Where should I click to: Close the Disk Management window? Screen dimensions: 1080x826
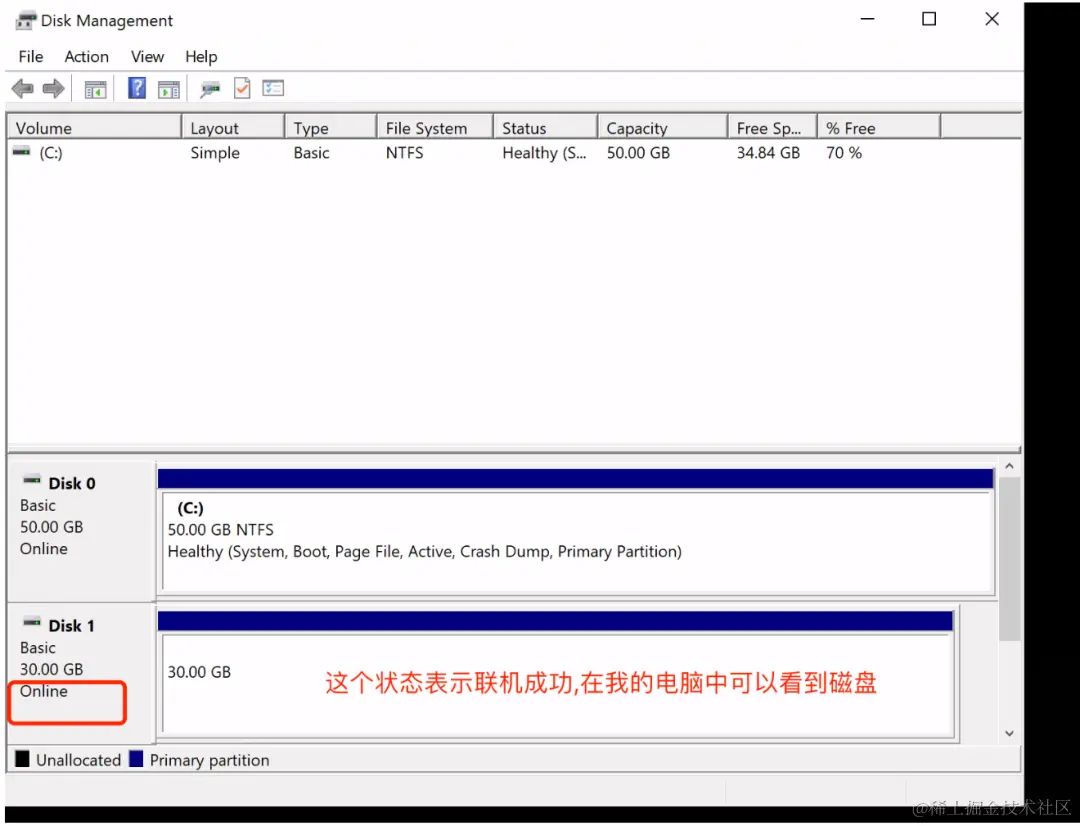click(x=991, y=19)
